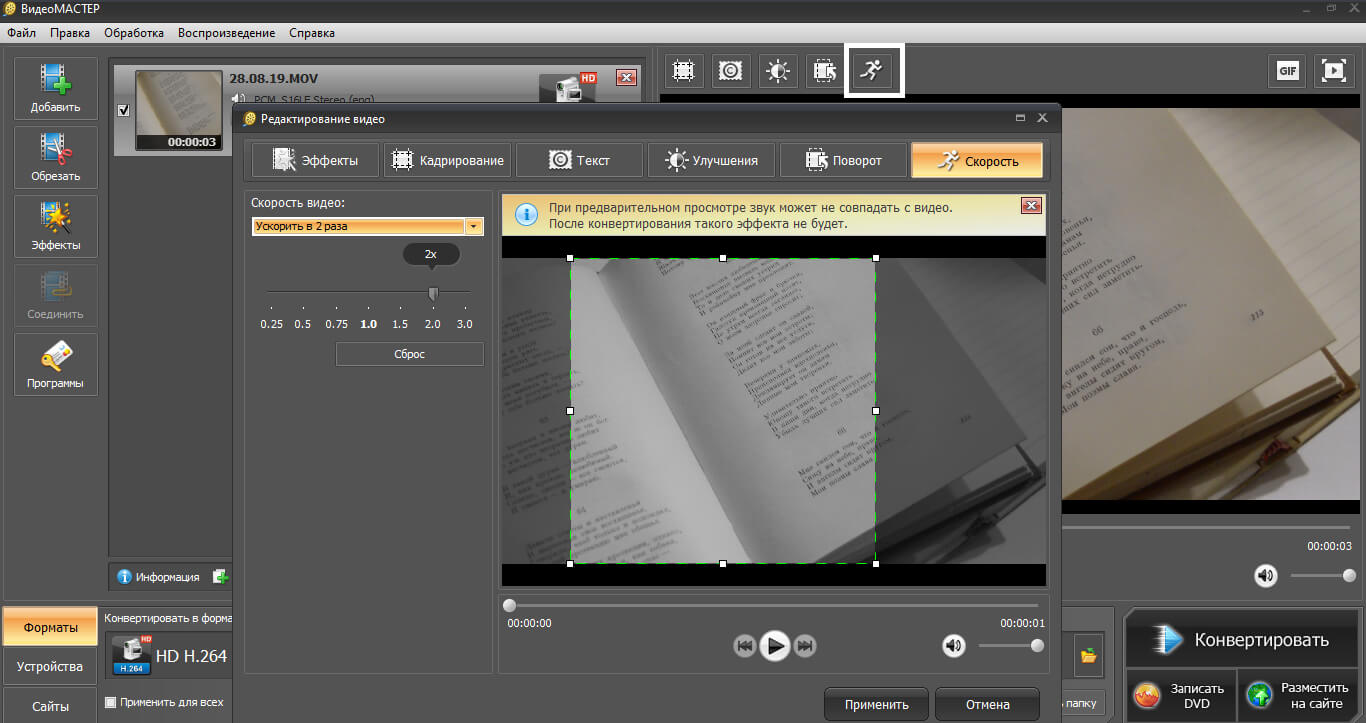Click Записать DVD button
The height and width of the screenshot is (723, 1366).
[x=1180, y=695]
